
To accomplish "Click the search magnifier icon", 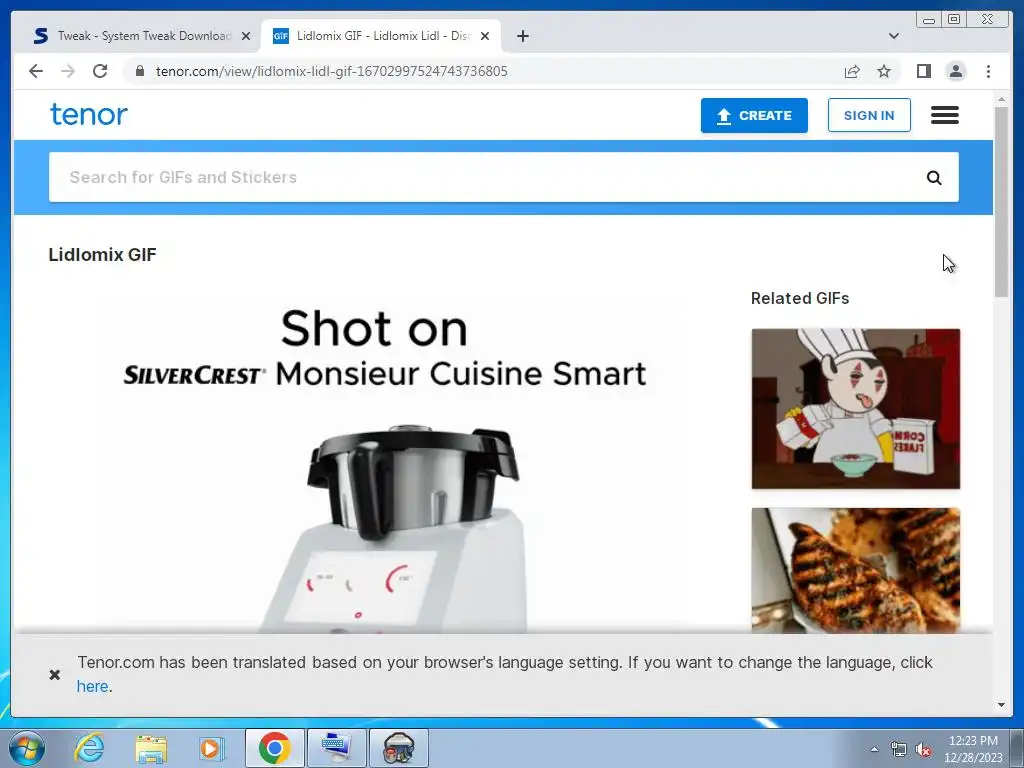I will click(x=934, y=178).
